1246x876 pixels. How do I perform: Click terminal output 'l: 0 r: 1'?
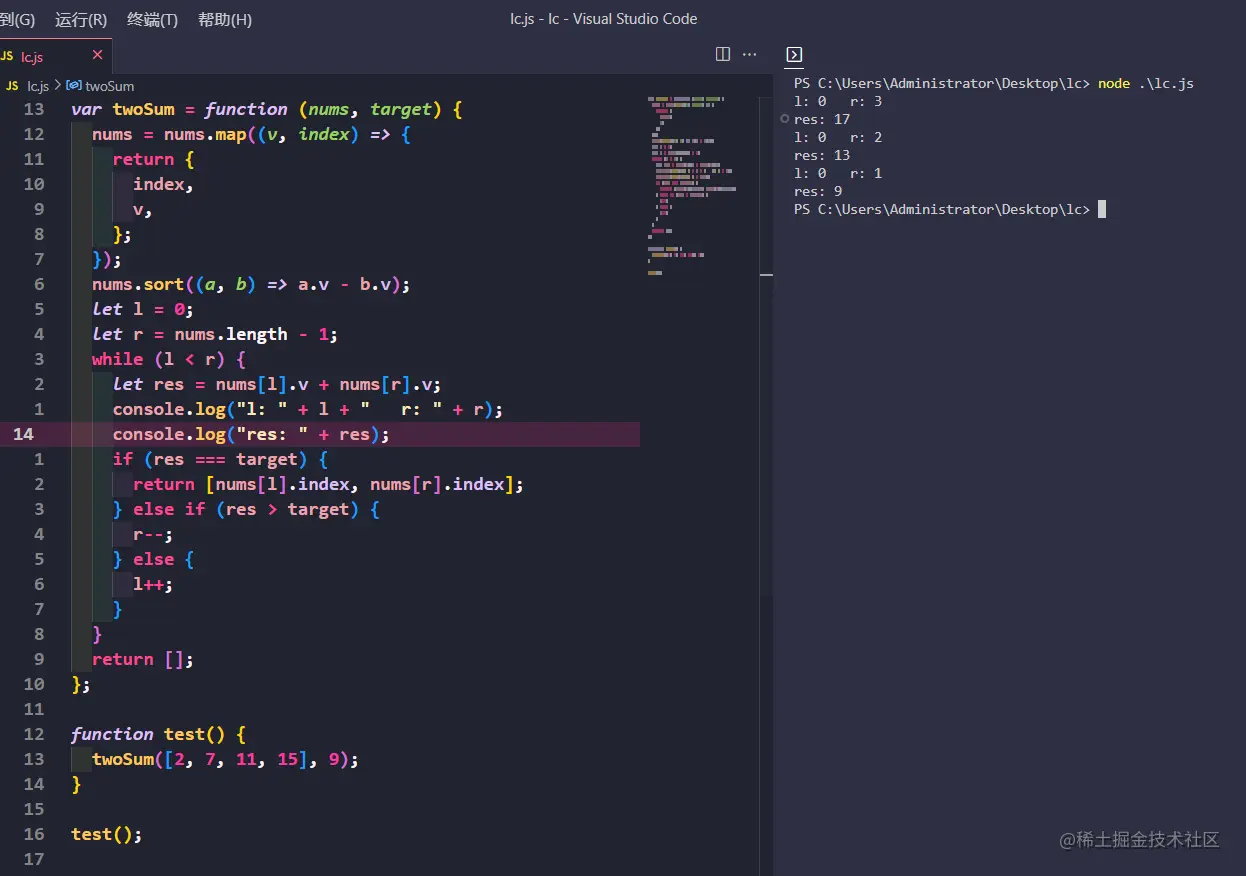point(838,173)
